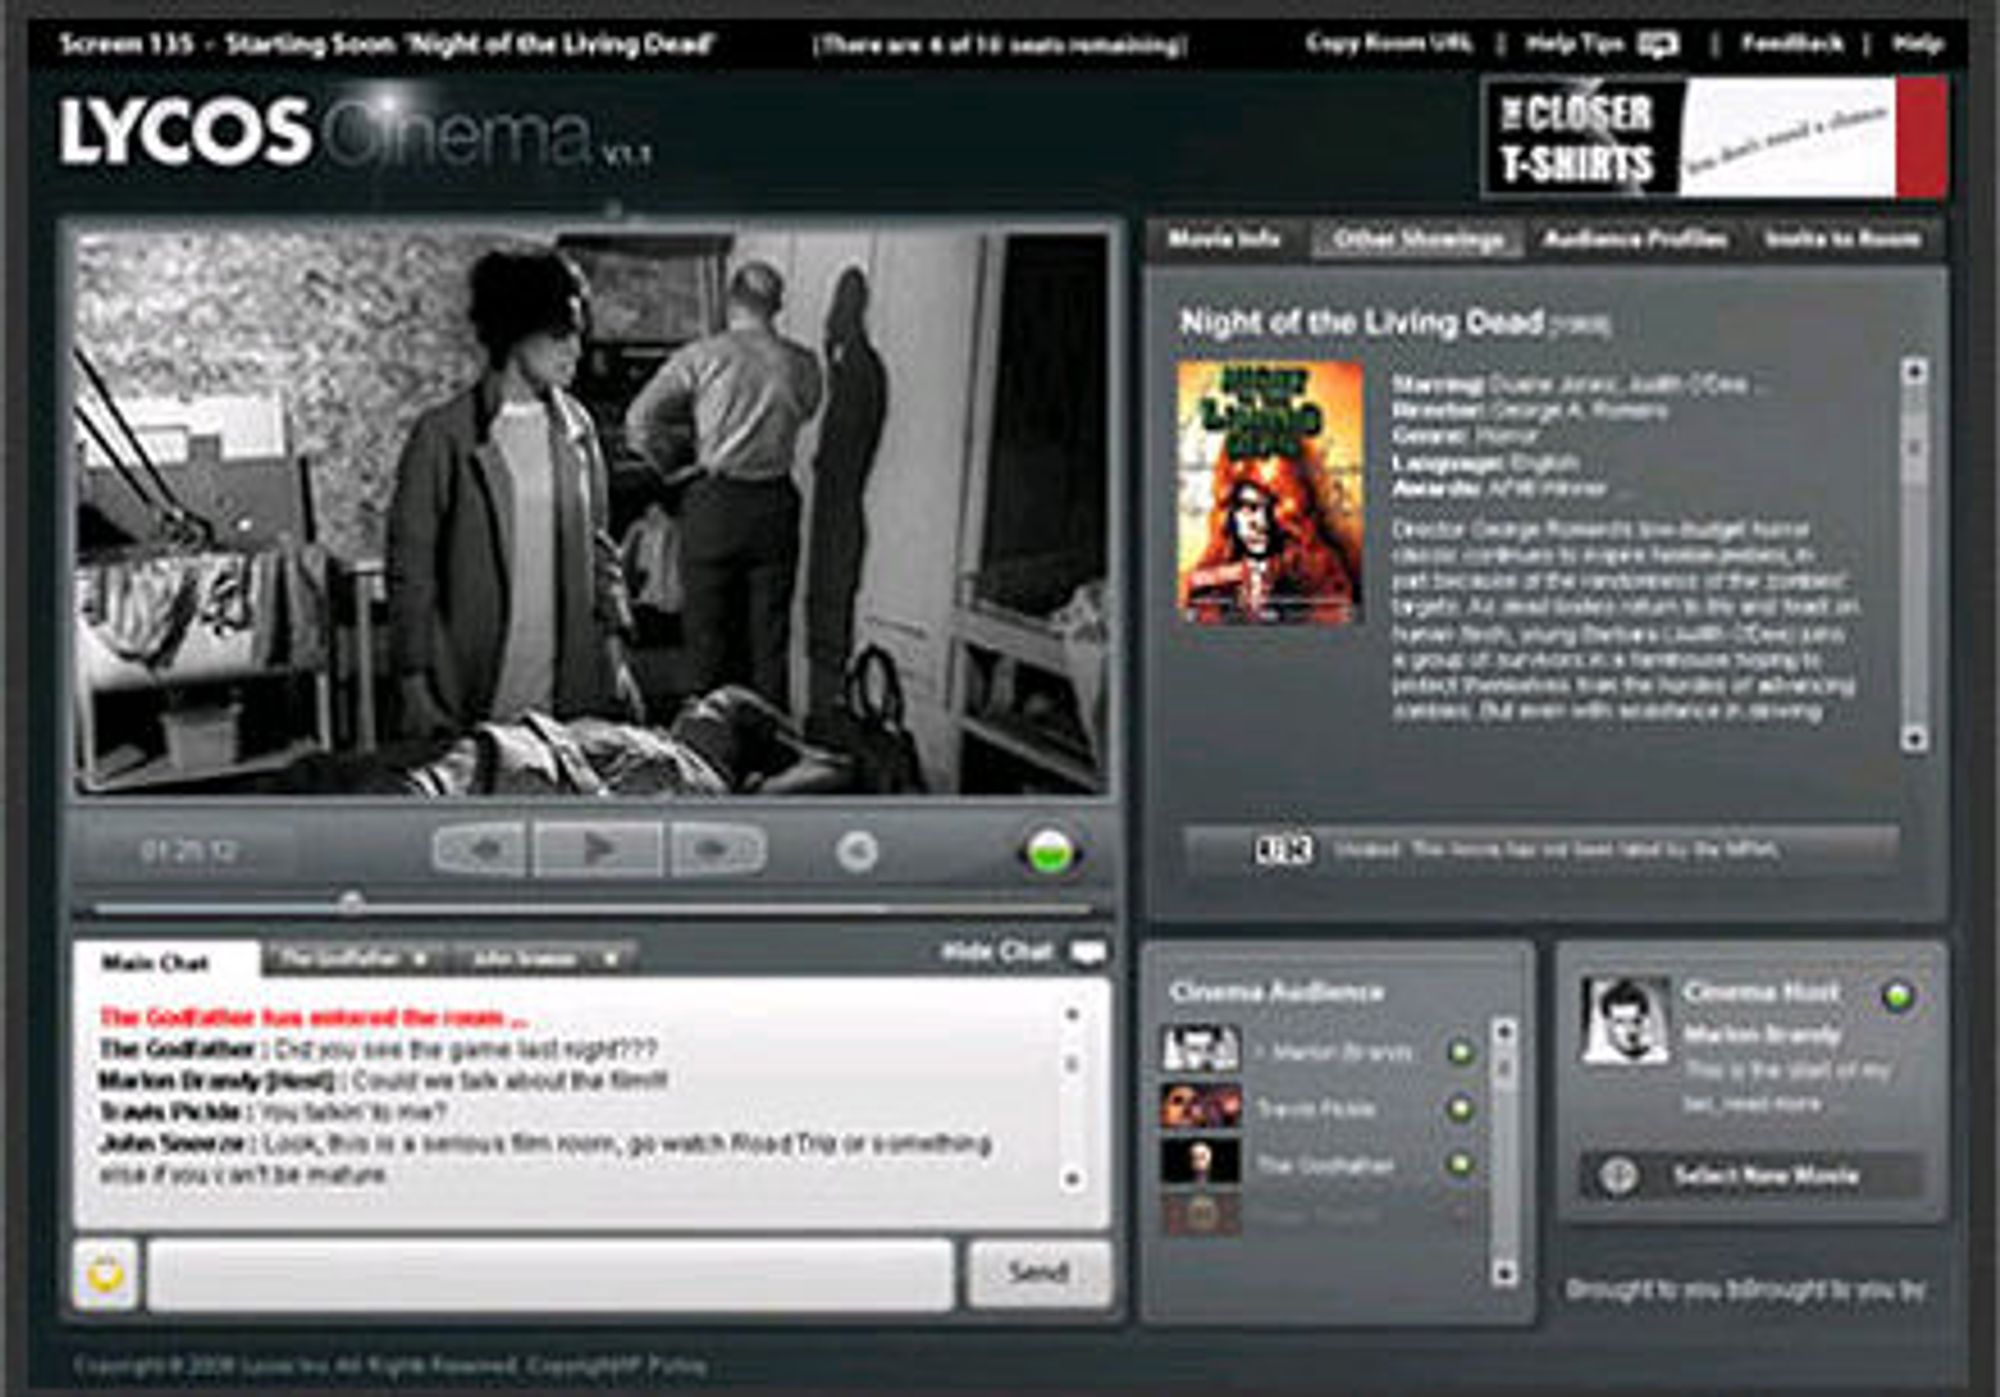Click the Copy Room URL link
This screenshot has width=2000, height=1397.
click(1388, 43)
